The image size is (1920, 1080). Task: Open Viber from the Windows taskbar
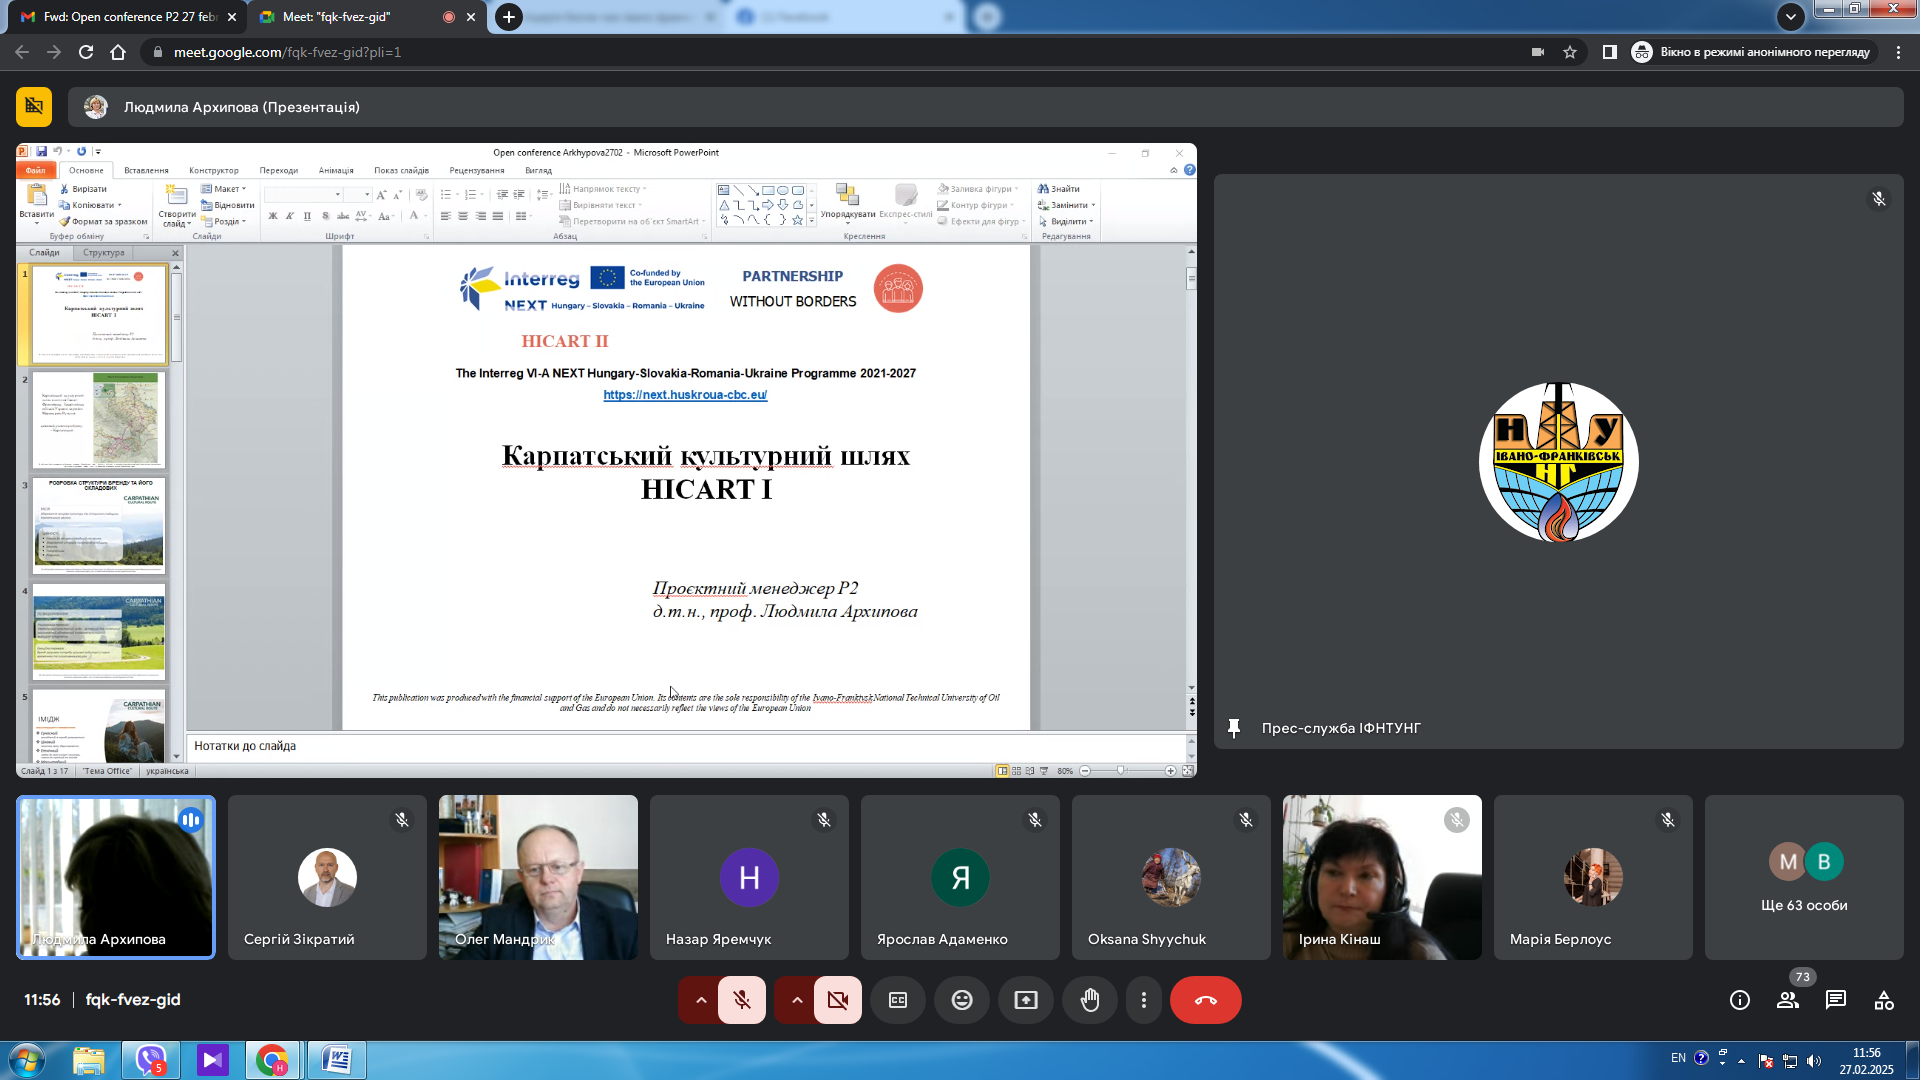point(151,1060)
